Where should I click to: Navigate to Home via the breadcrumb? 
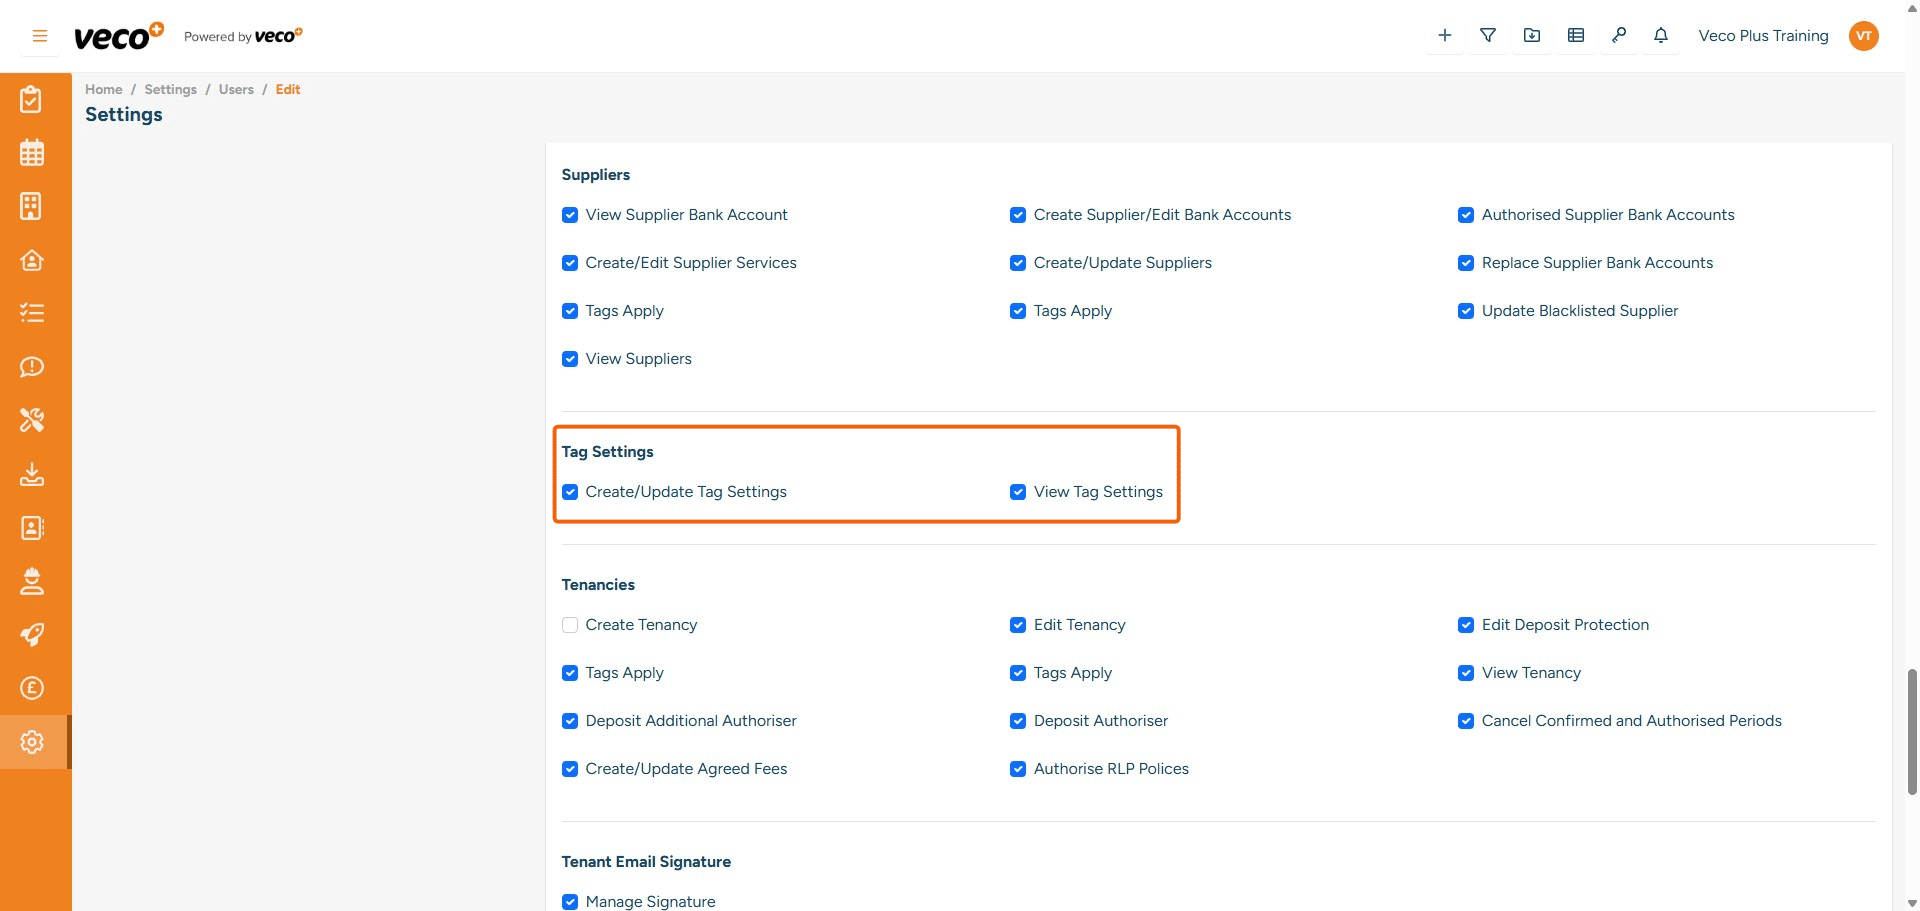103,89
